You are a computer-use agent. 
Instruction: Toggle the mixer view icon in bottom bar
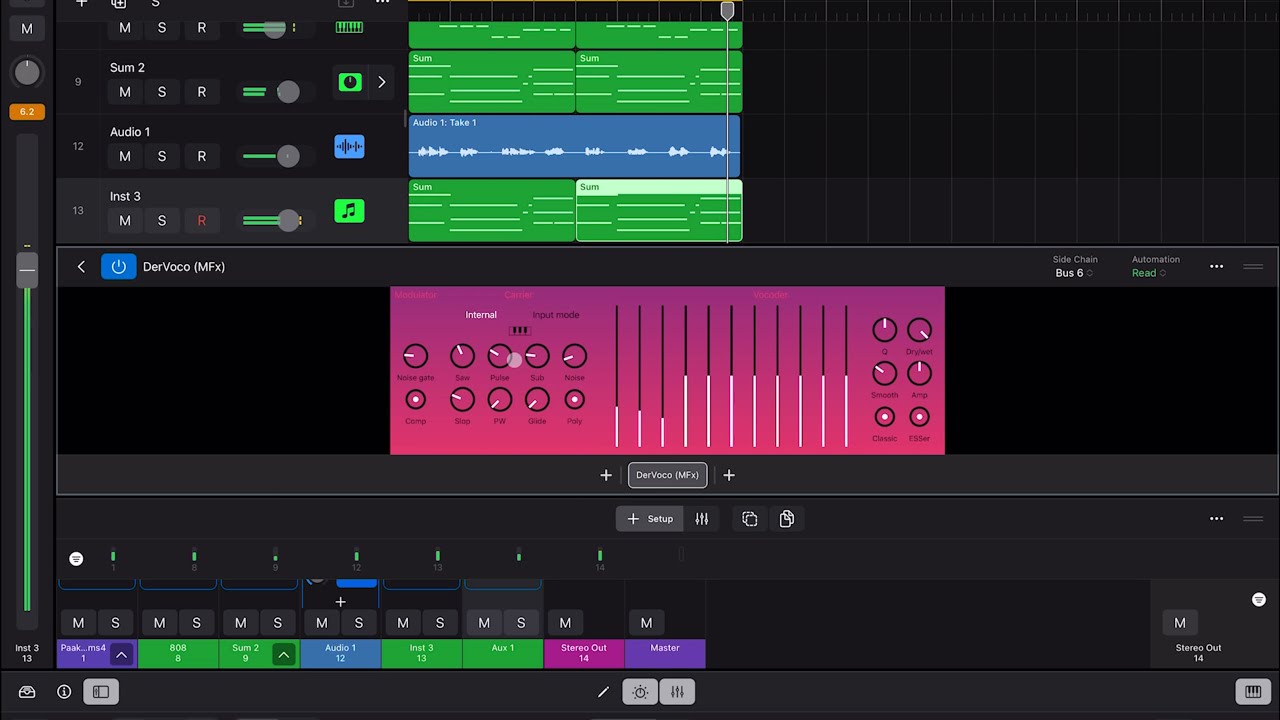click(677, 692)
